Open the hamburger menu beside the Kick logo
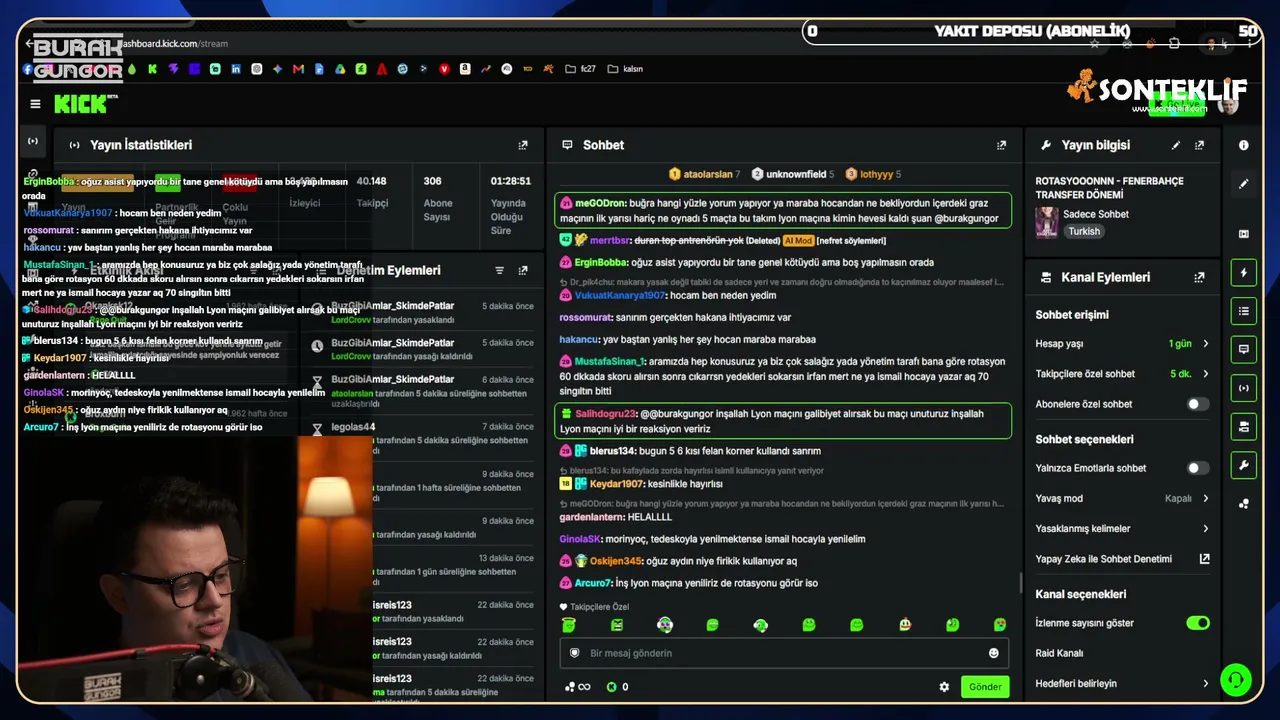The image size is (1280, 720). tap(35, 104)
